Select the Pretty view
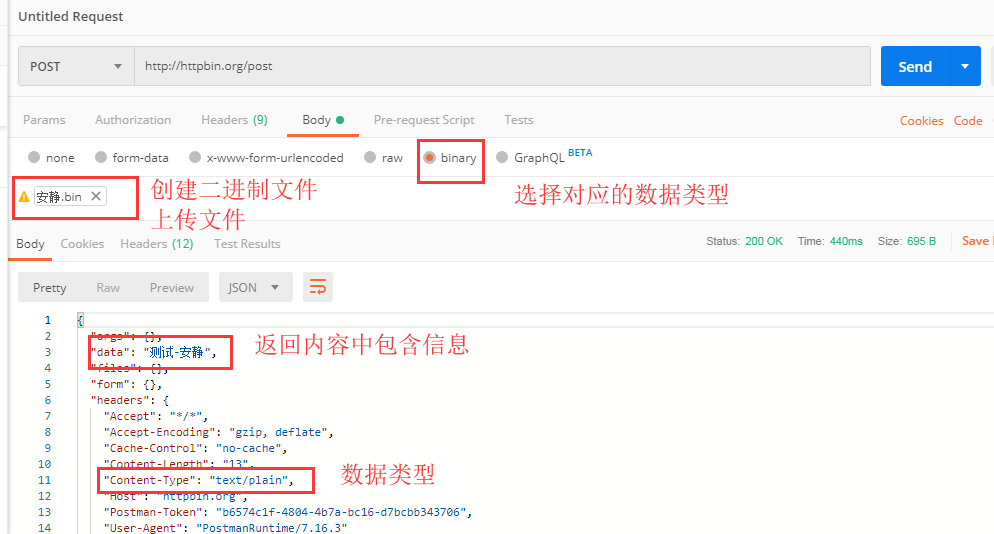 (49, 287)
